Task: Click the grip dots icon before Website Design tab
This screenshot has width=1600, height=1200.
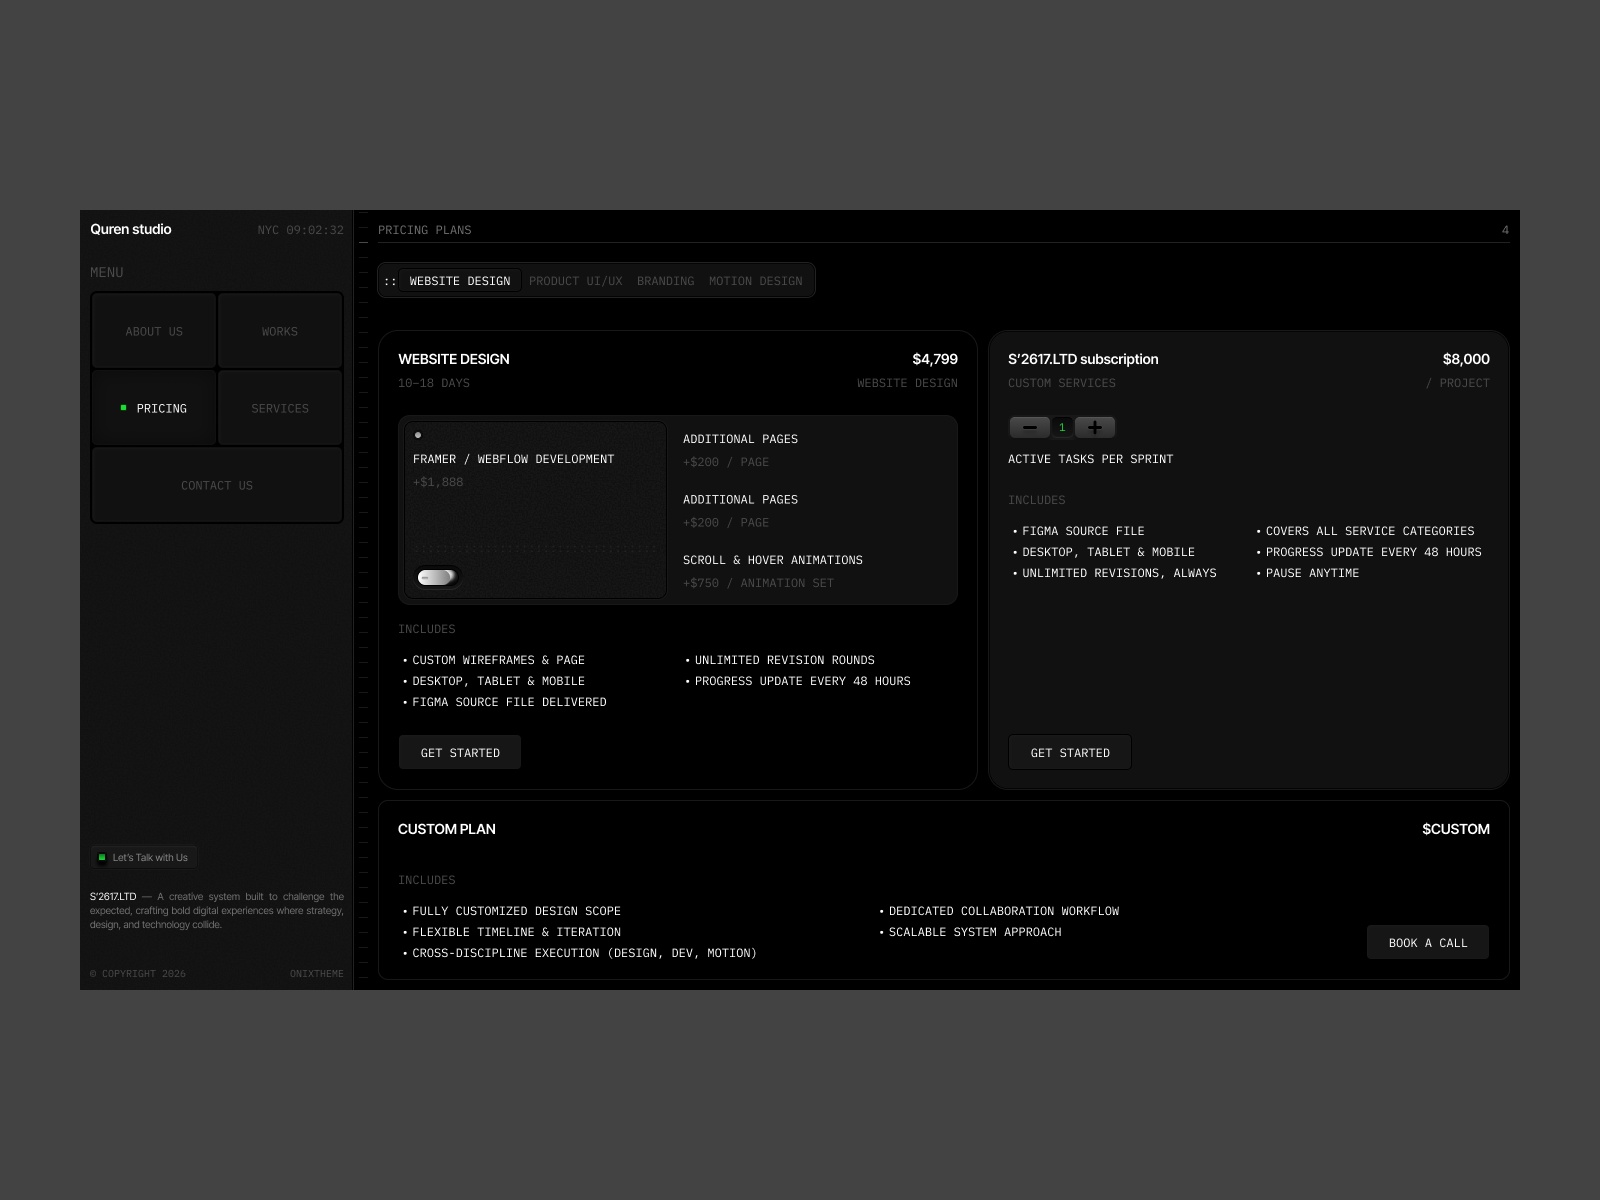Action: (x=390, y=281)
